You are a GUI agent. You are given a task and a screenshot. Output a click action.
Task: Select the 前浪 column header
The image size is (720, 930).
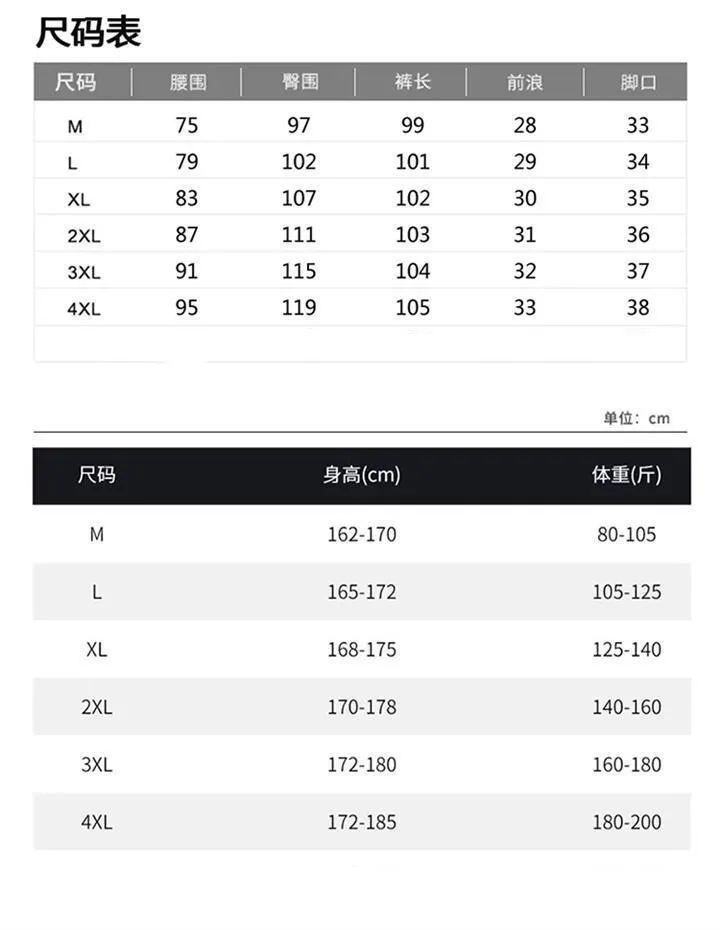coord(525,82)
